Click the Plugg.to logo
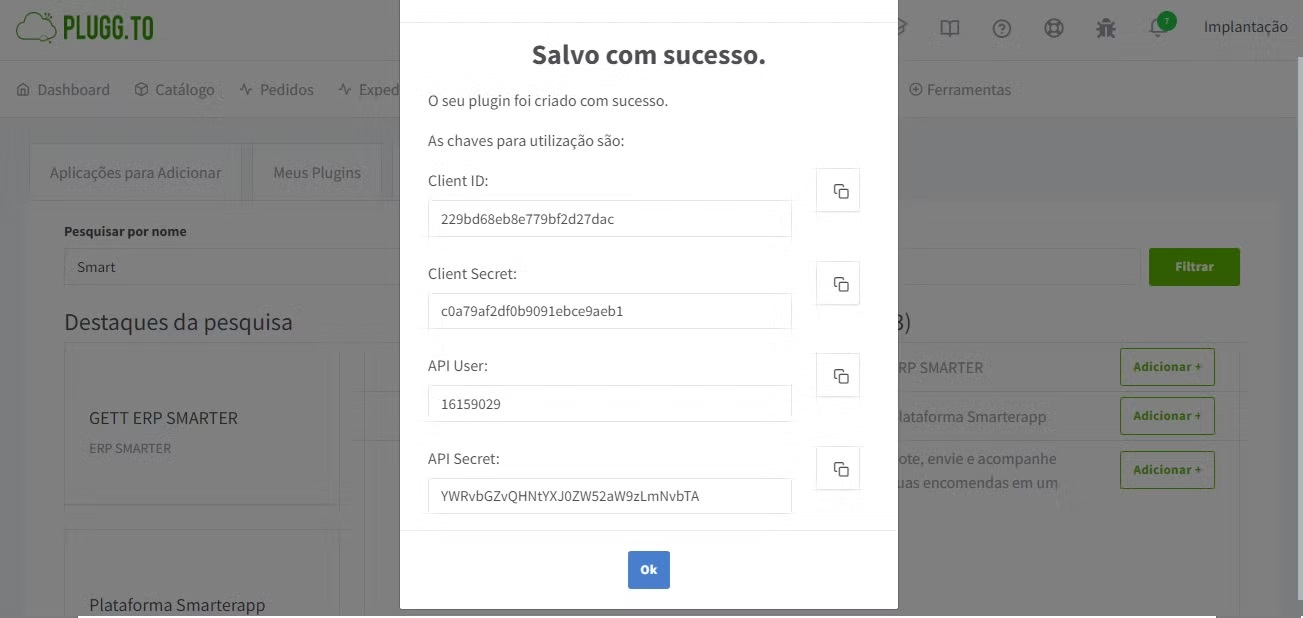This screenshot has height=618, width=1303. 85,28
